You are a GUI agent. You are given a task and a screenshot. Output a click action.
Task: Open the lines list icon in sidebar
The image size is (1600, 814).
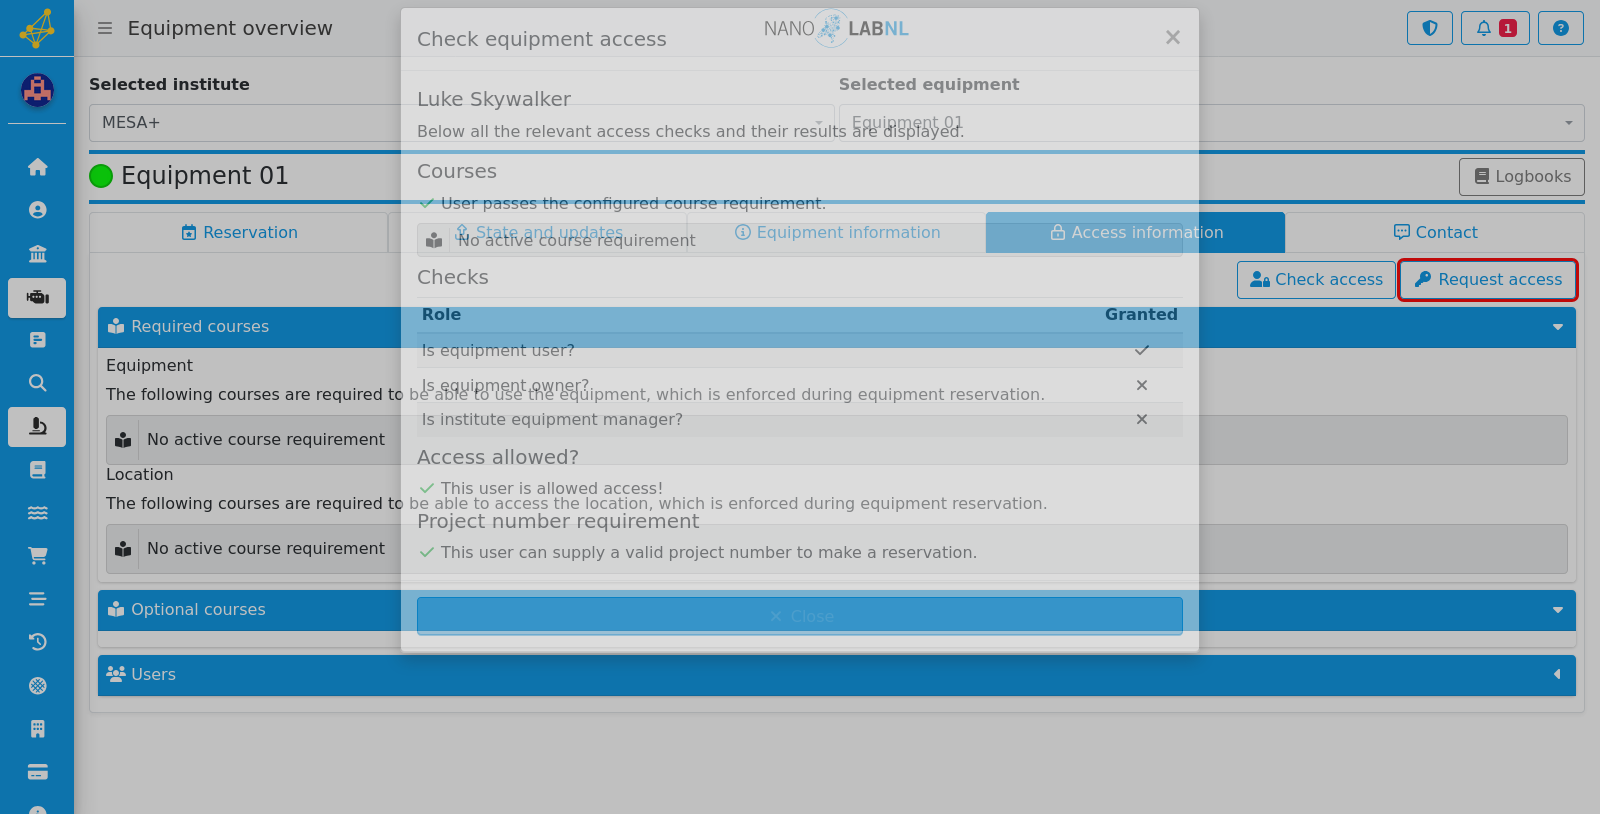[37, 599]
